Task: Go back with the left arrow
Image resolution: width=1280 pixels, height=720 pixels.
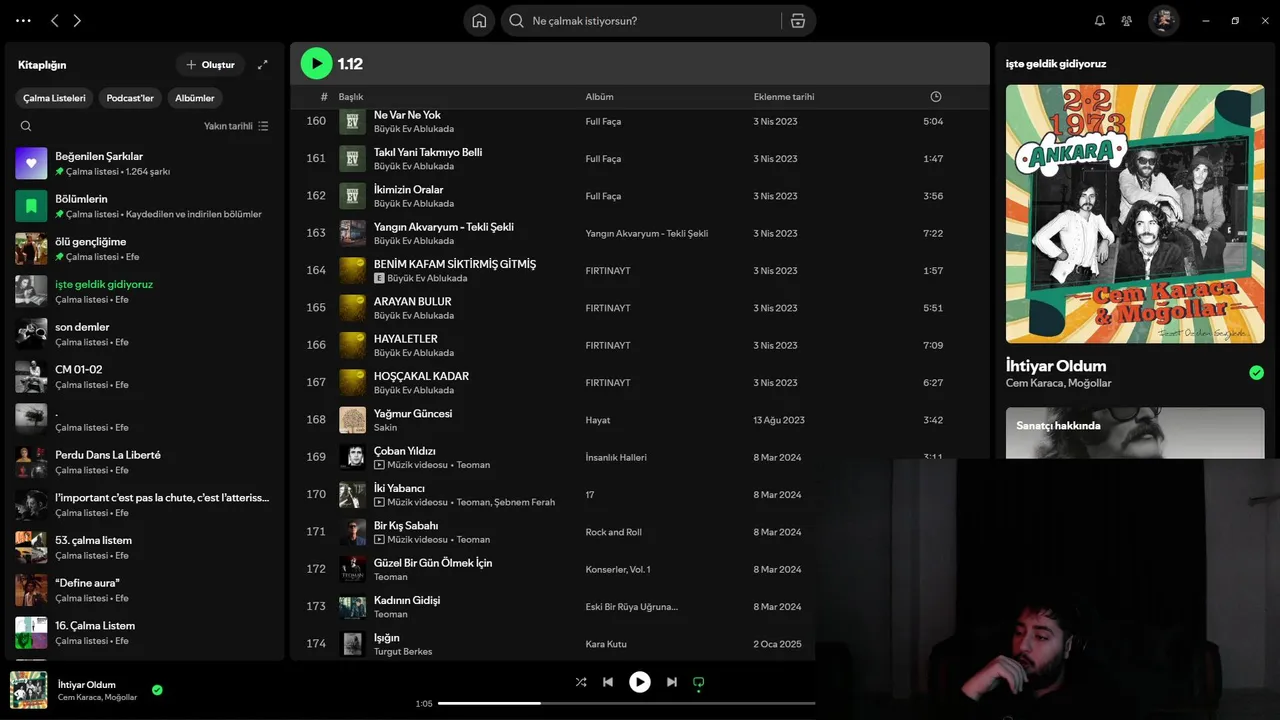Action: (55, 20)
